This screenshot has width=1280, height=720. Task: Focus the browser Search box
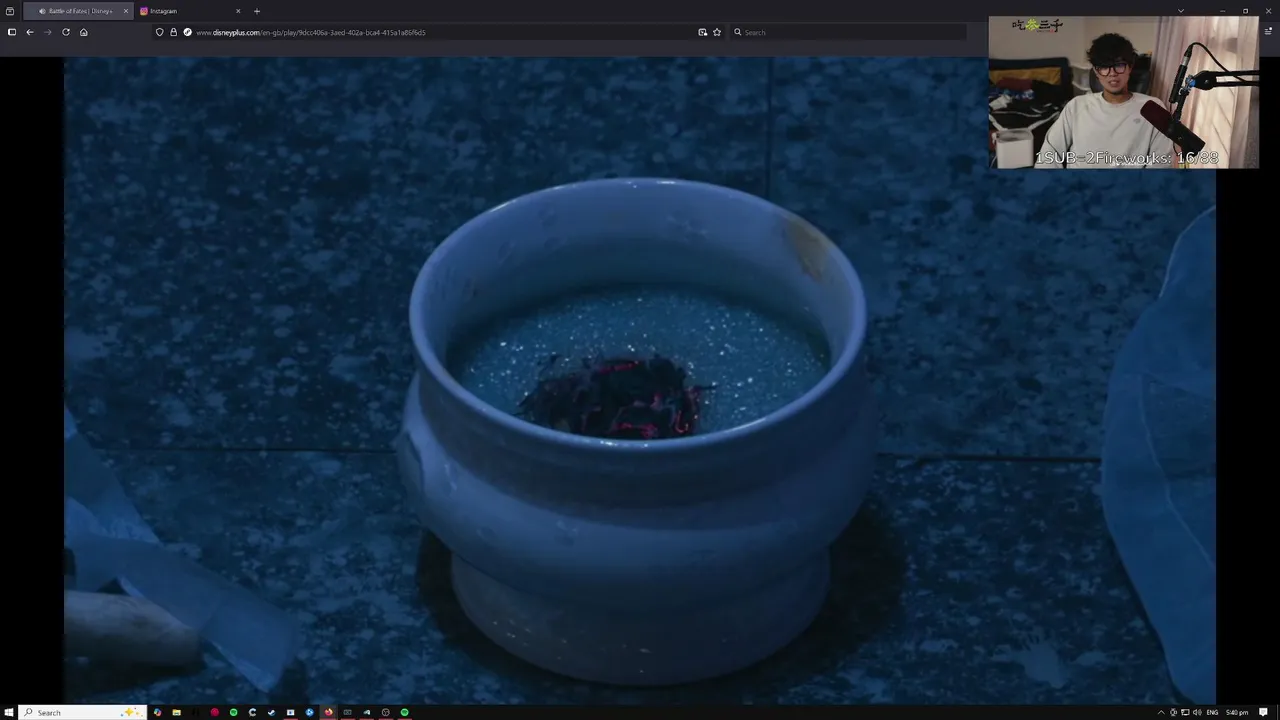point(850,32)
